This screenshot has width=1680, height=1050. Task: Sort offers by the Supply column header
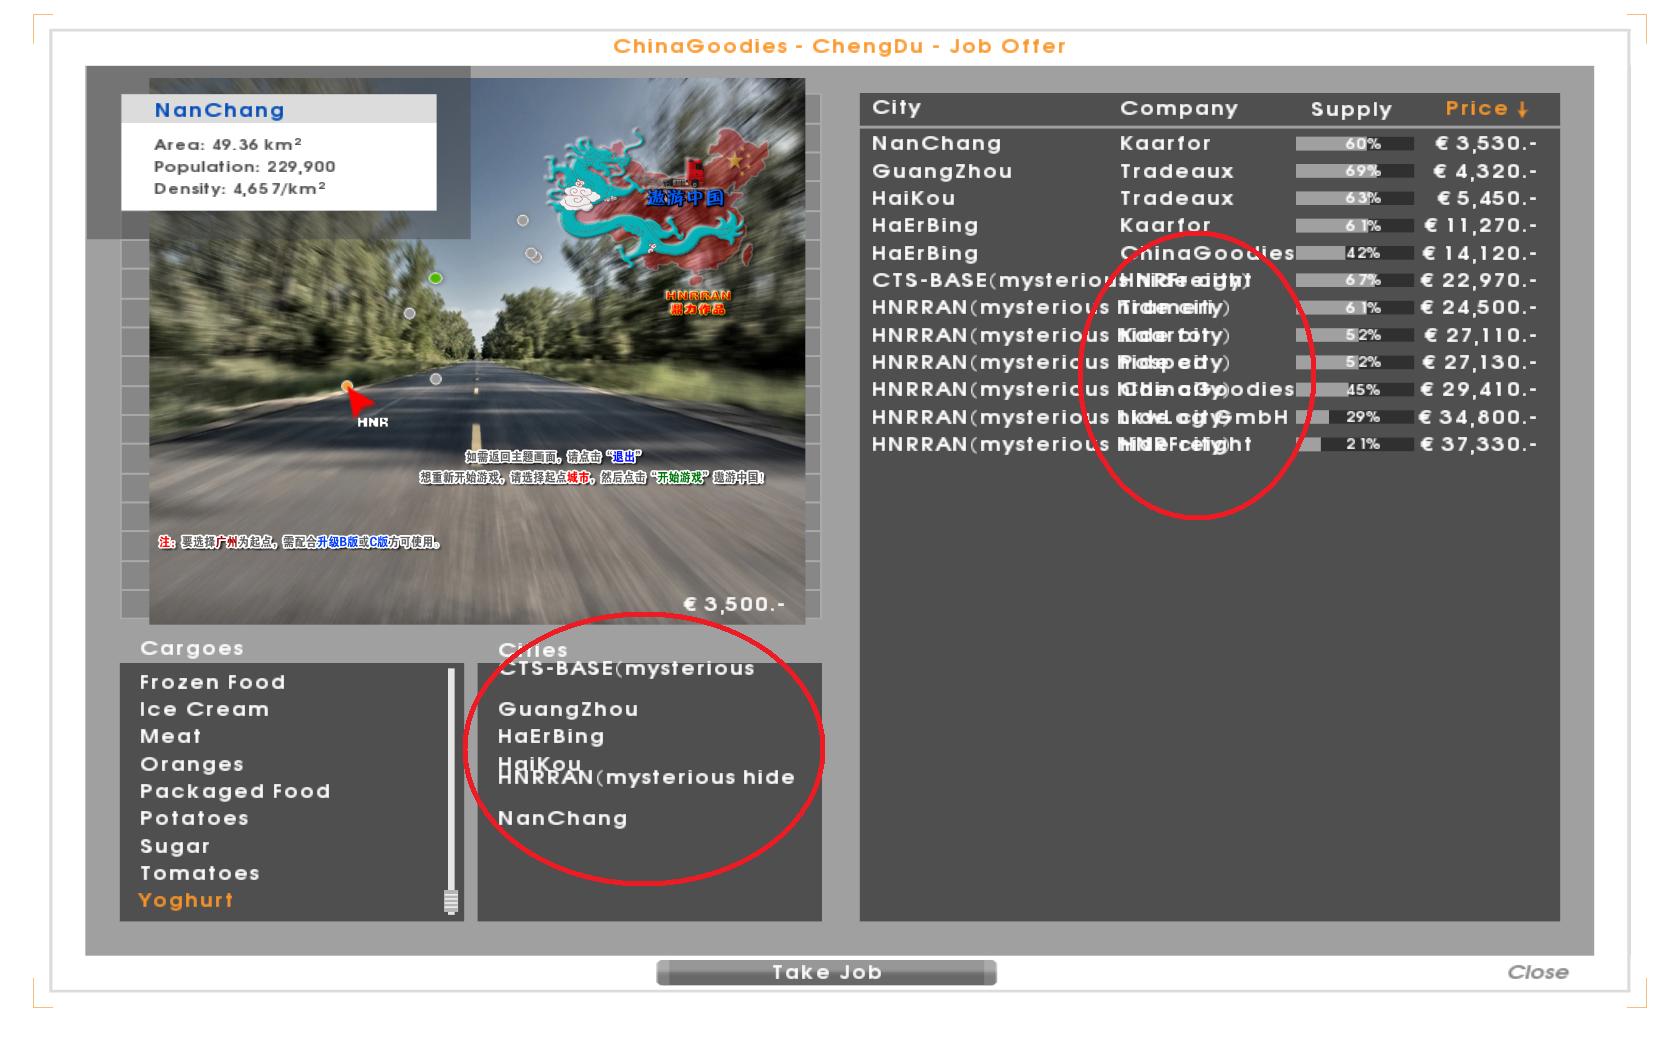[1351, 110]
